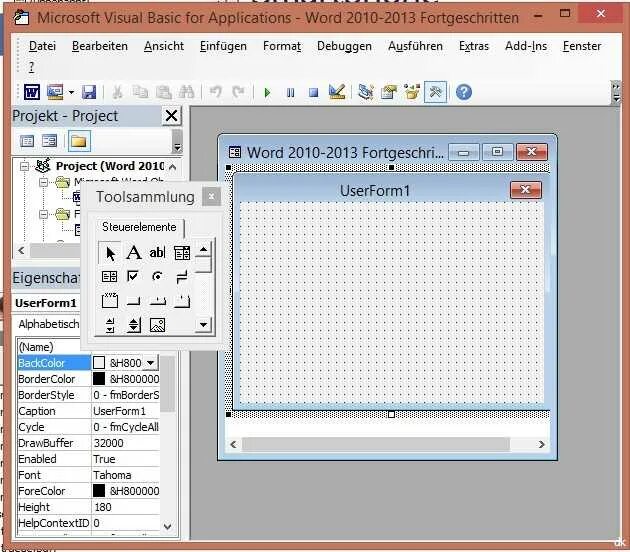The width and height of the screenshot is (630, 552).
Task: Copy icon in the toolbar
Action: [x=140, y=92]
